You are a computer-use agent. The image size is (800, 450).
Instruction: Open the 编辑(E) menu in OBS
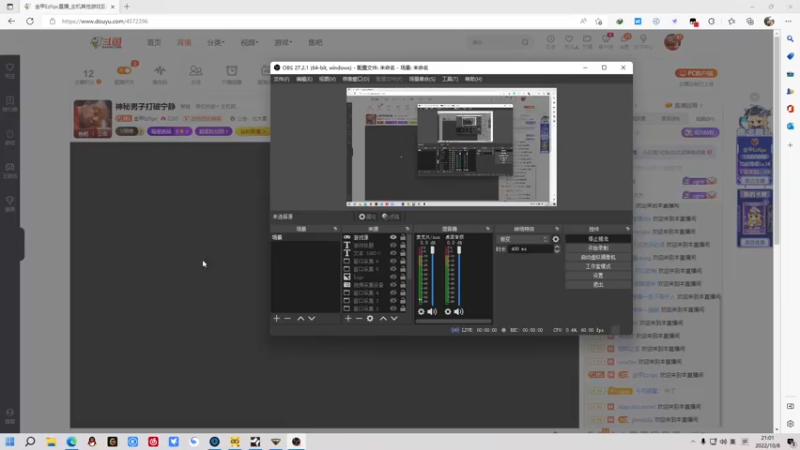coord(304,79)
